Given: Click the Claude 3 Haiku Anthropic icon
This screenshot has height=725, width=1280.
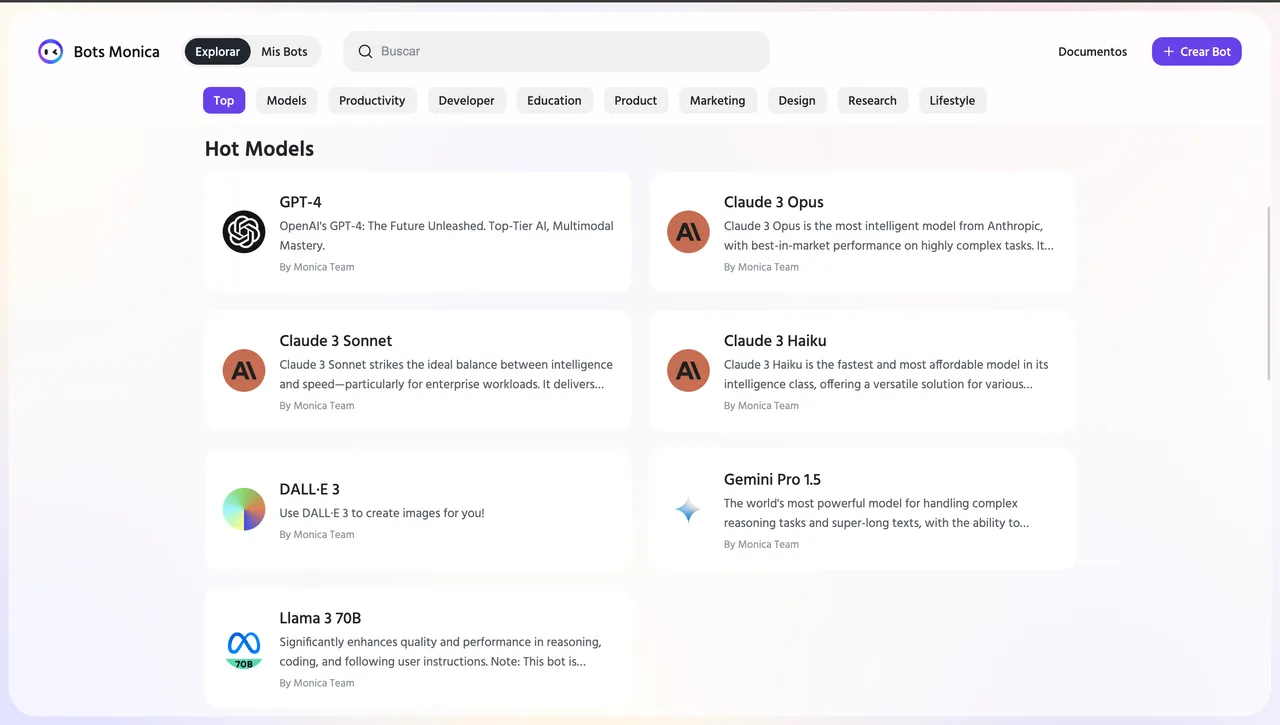Looking at the screenshot, I should pos(688,371).
